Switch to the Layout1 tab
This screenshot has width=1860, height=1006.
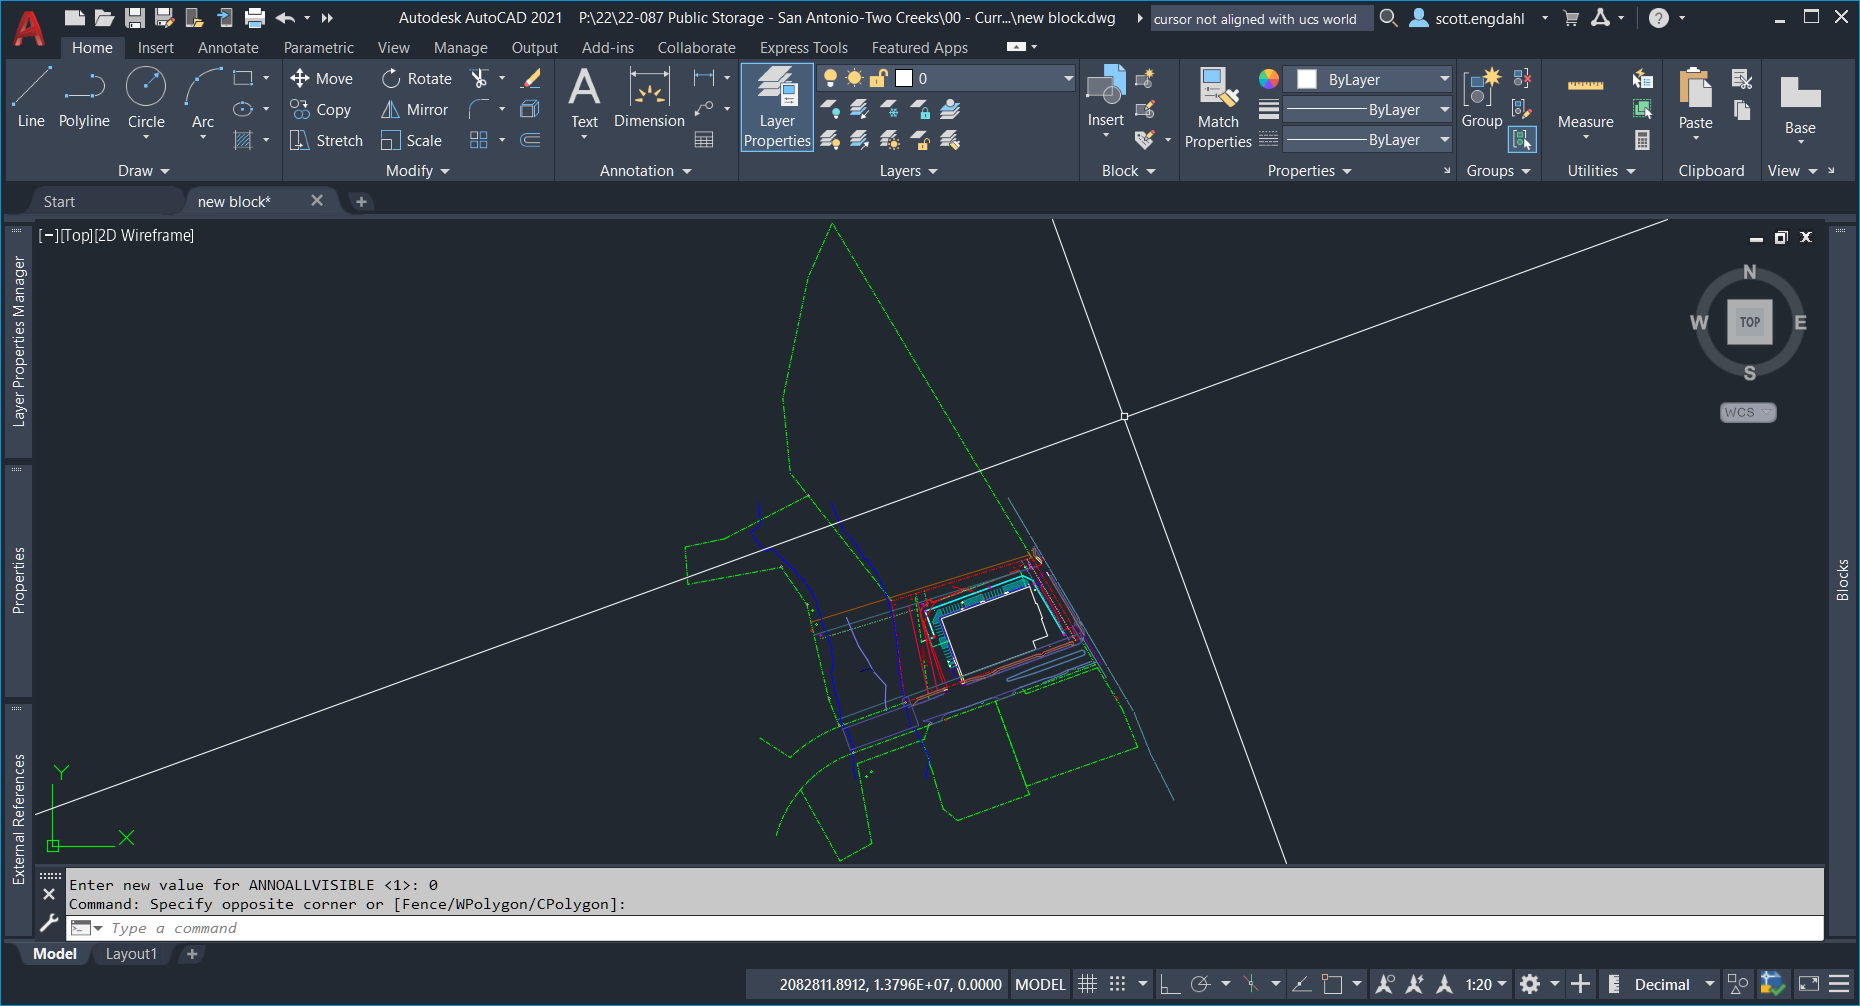tap(131, 954)
